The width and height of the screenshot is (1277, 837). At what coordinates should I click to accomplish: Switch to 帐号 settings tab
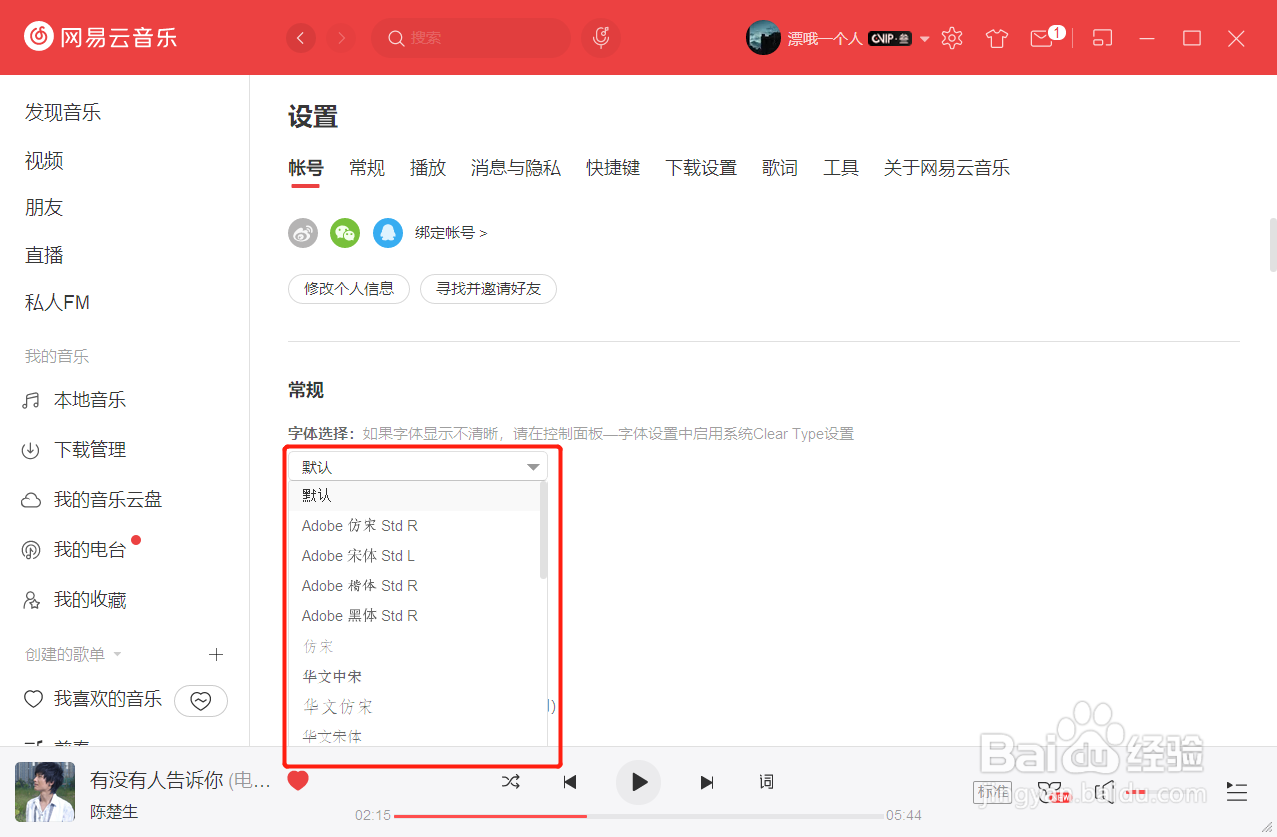(x=305, y=168)
